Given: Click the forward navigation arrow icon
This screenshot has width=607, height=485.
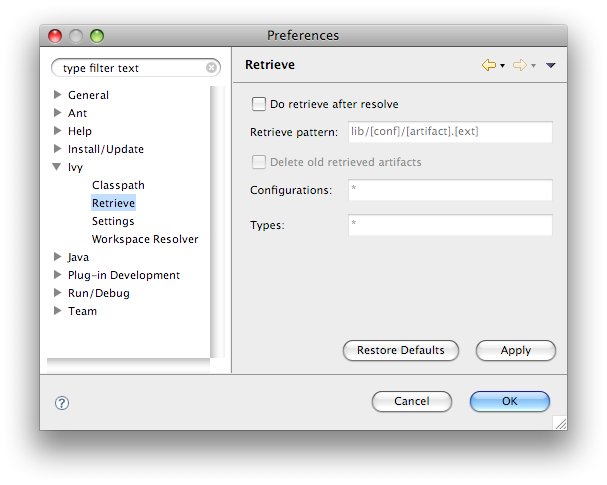Looking at the screenshot, I should coord(519,65).
